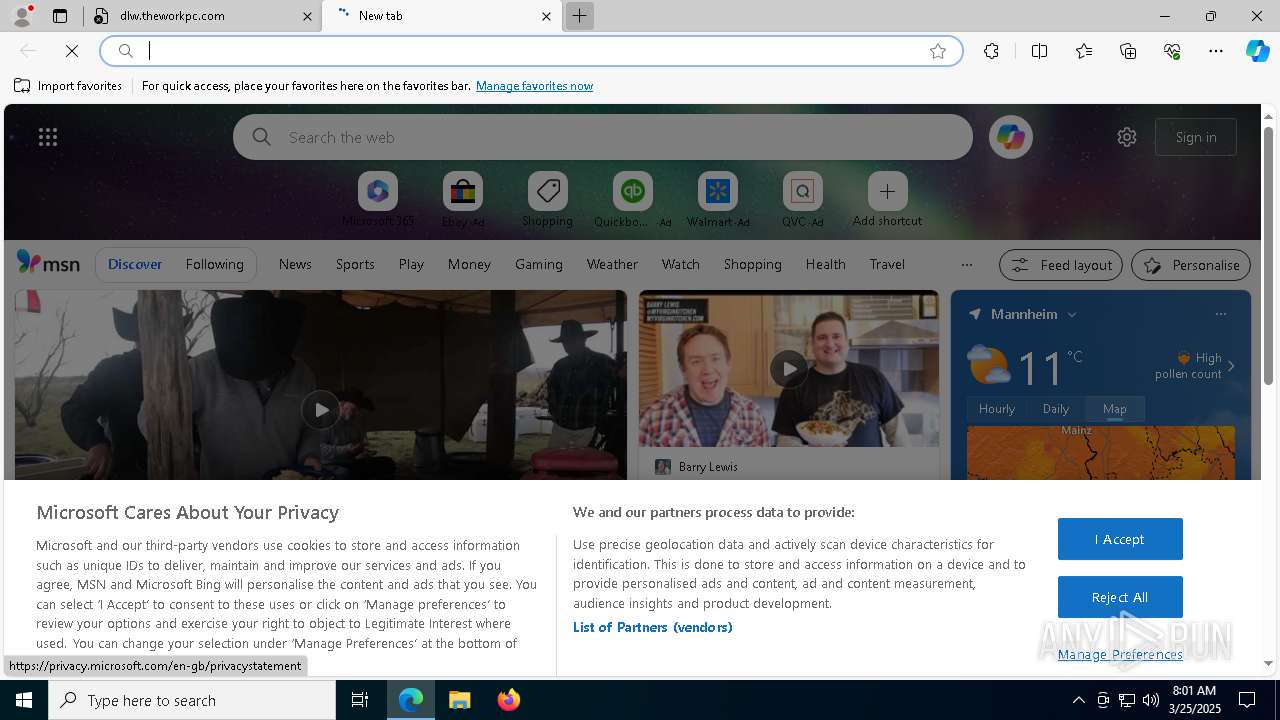Open a new browser tab
Image resolution: width=1280 pixels, height=720 pixels.
[x=579, y=16]
